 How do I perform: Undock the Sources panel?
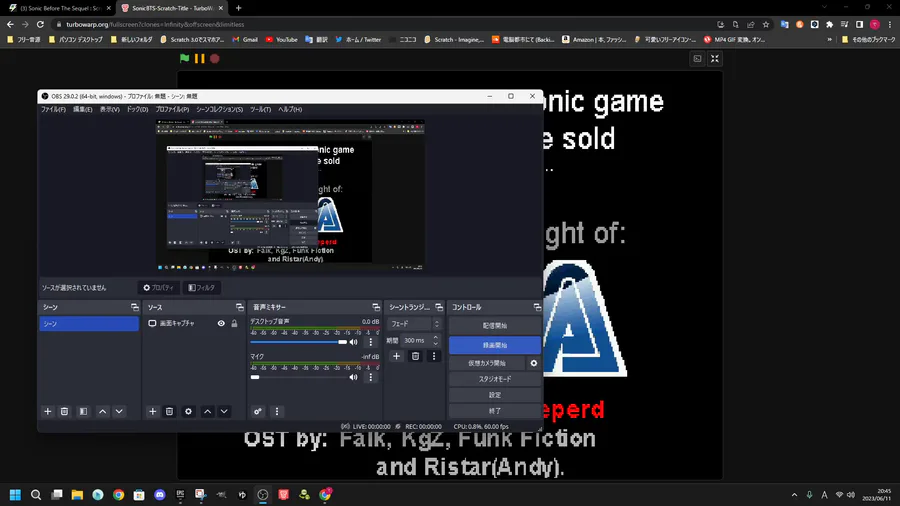pyautogui.click(x=239, y=308)
